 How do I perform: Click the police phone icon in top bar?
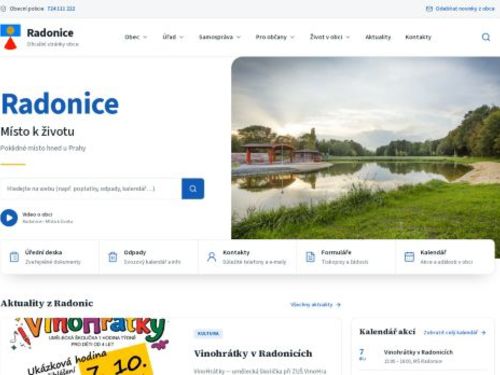point(3,9)
